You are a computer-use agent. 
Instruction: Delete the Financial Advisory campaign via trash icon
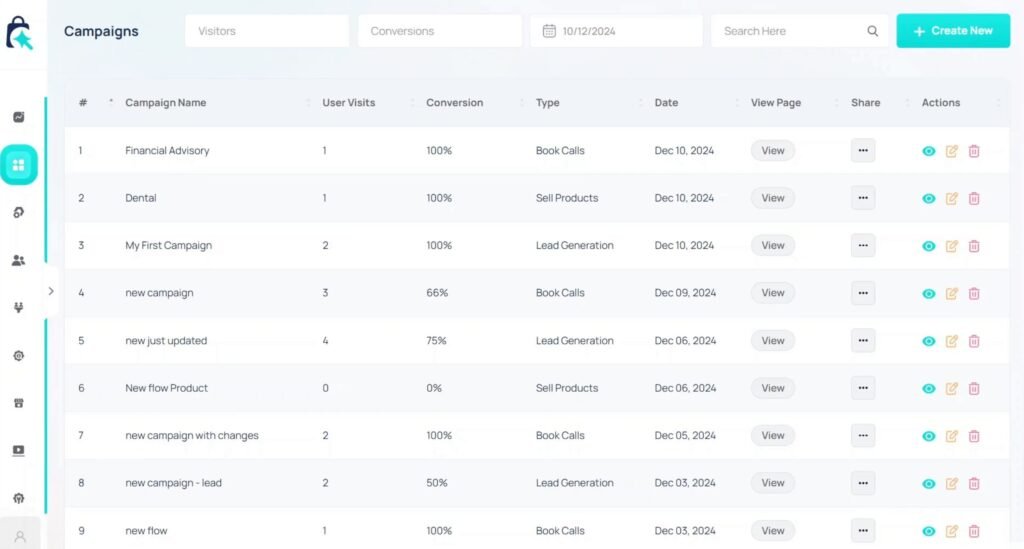974,151
